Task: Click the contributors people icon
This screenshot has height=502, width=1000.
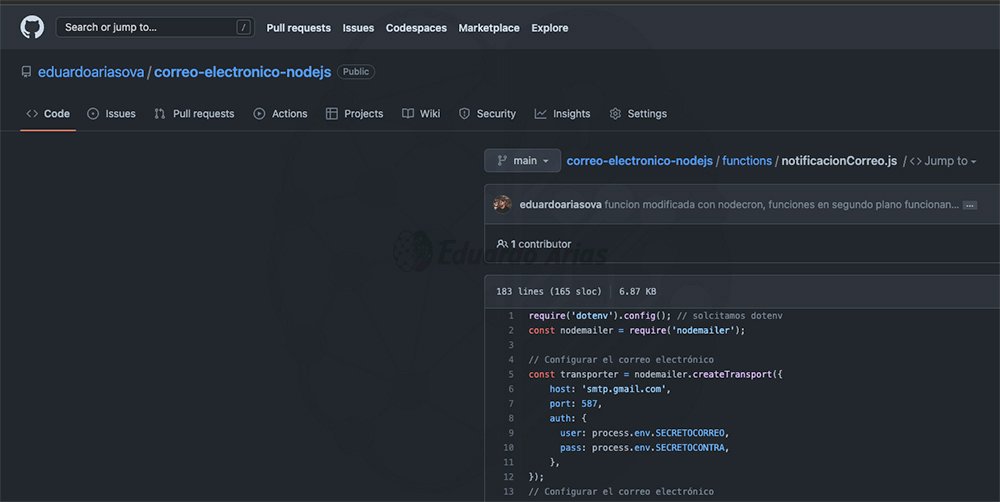Action: click(x=503, y=244)
